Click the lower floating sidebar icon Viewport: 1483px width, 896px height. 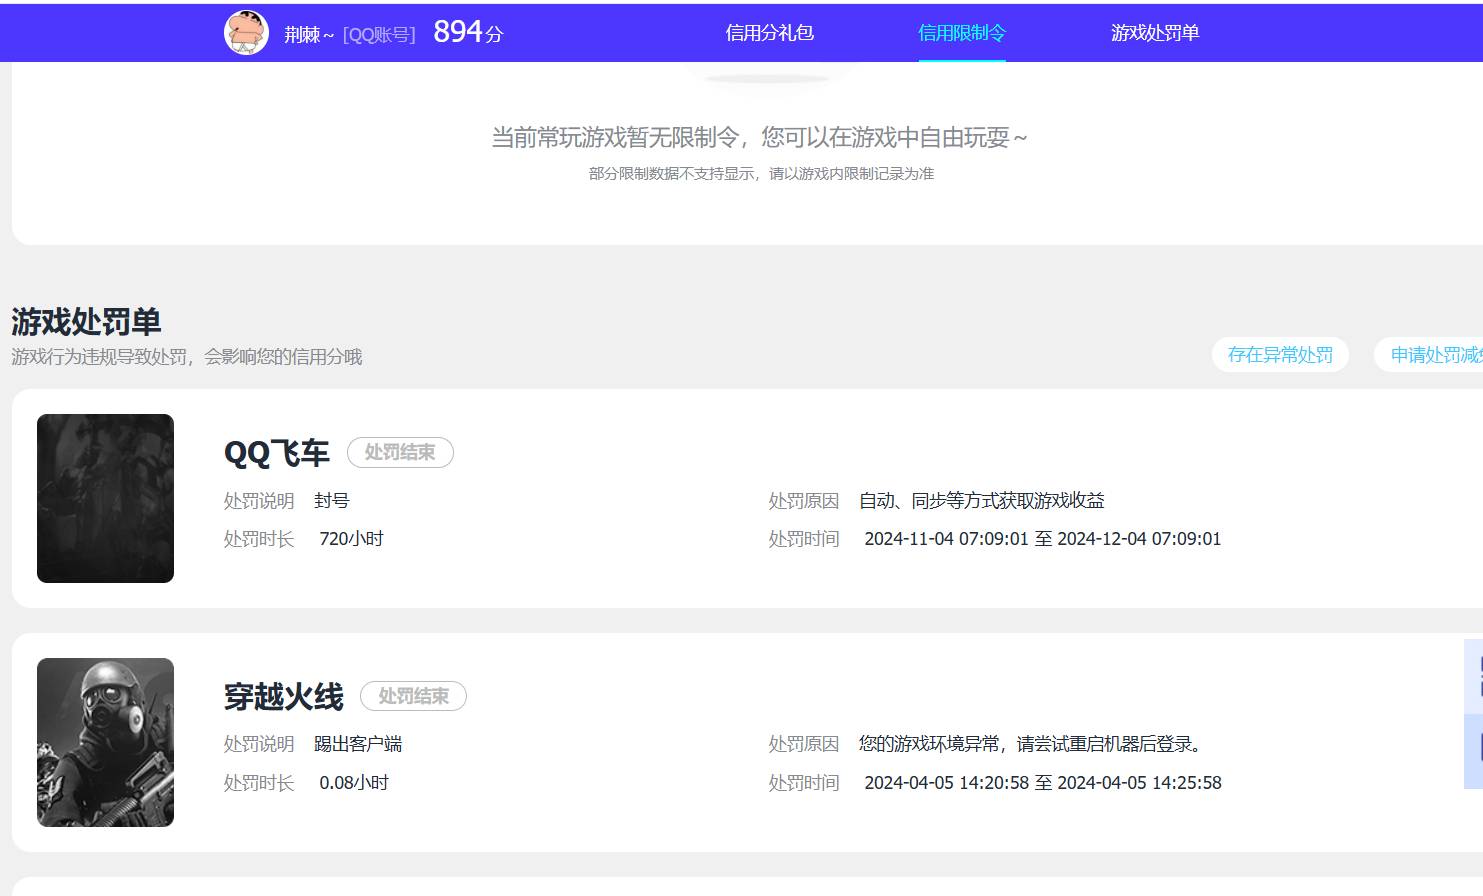[1475, 750]
